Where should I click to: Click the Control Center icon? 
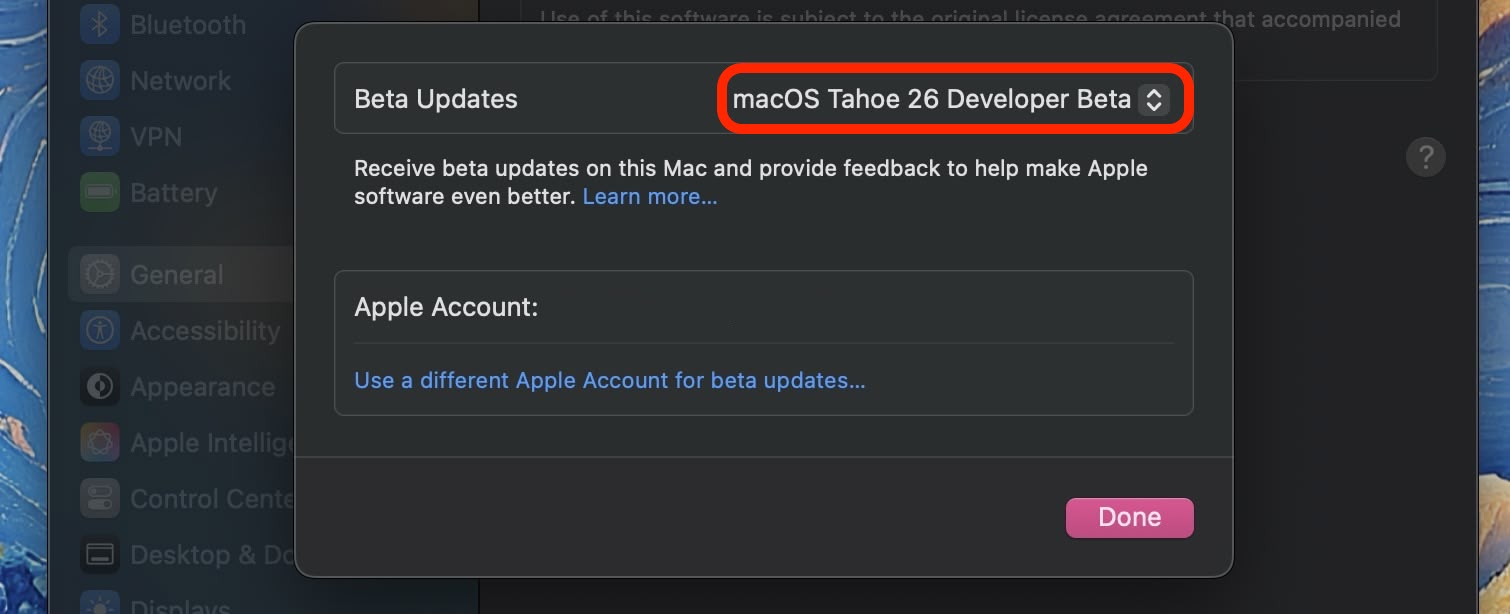point(100,498)
